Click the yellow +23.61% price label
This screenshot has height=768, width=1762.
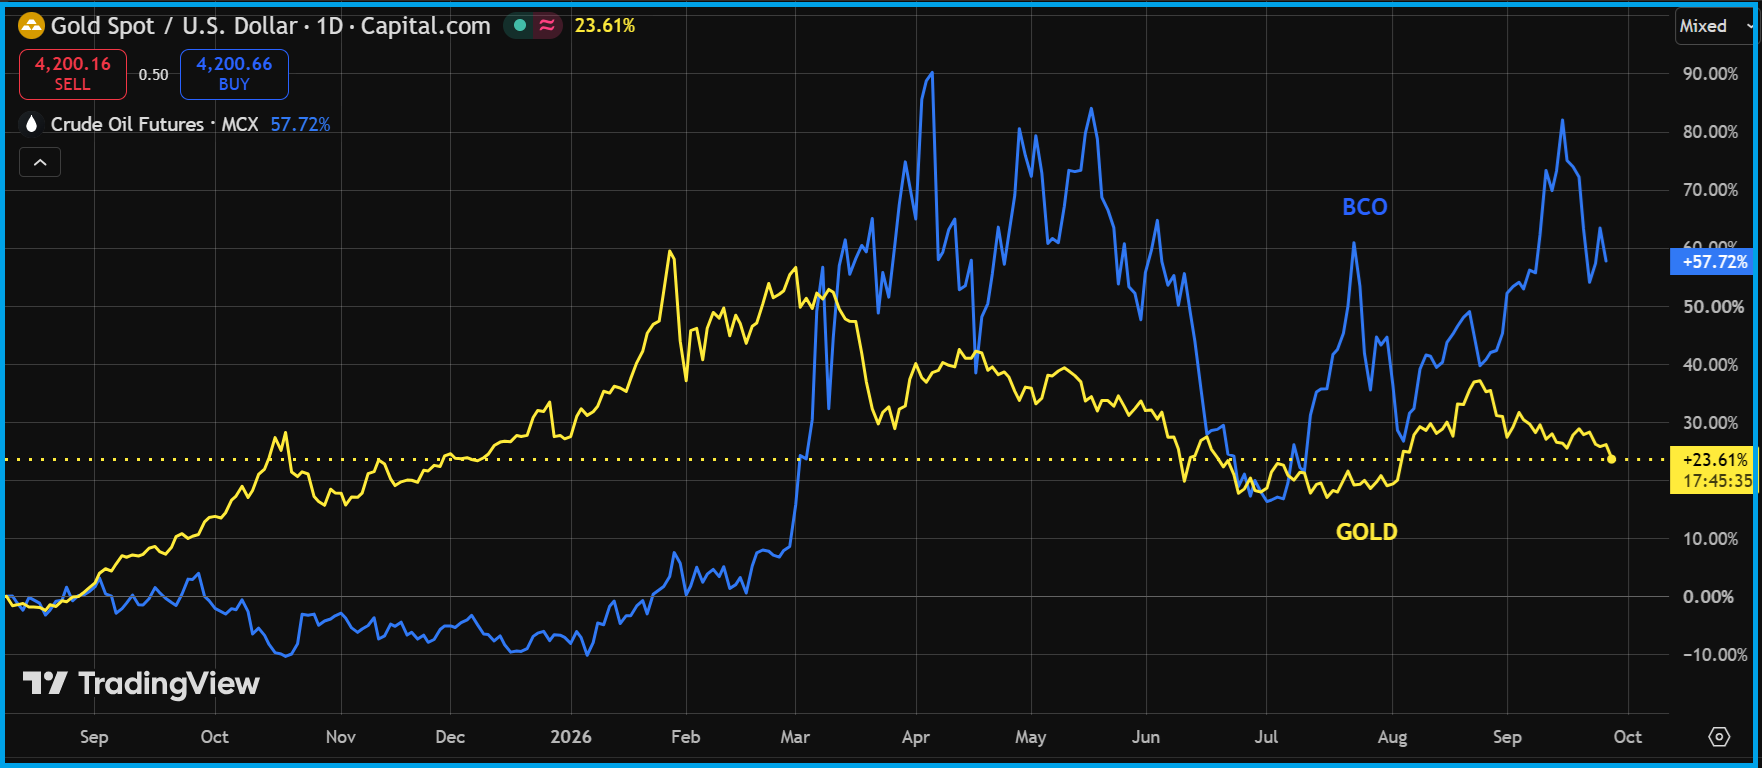(1712, 470)
